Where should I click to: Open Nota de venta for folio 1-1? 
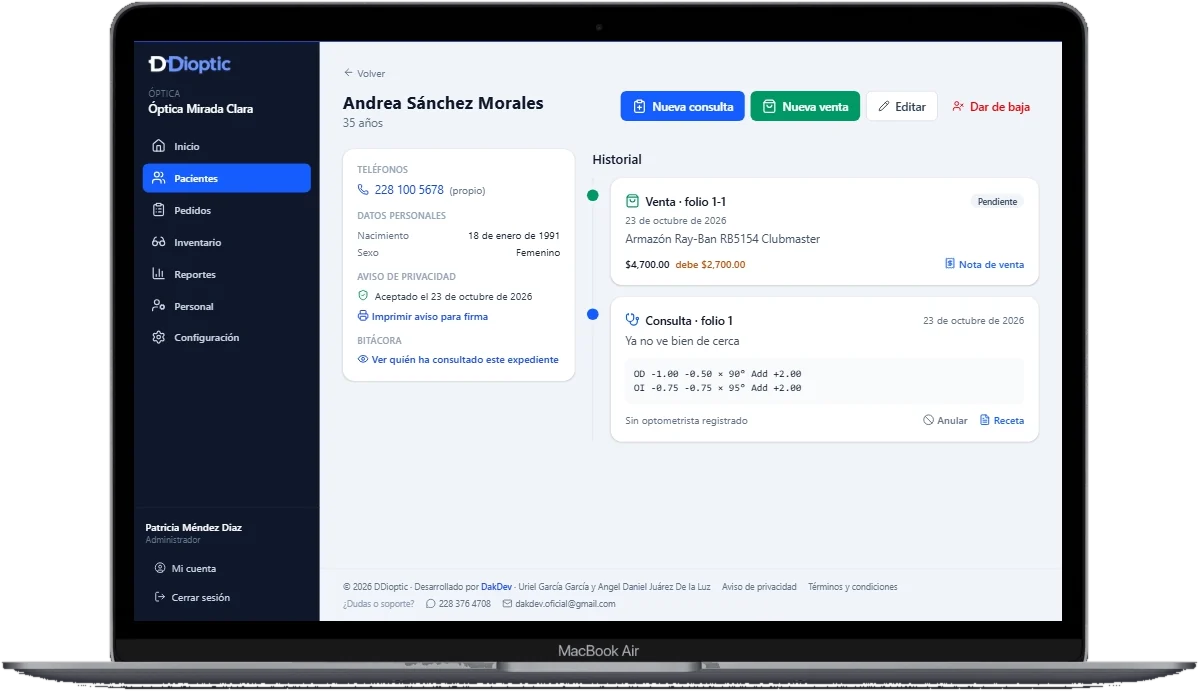click(984, 264)
